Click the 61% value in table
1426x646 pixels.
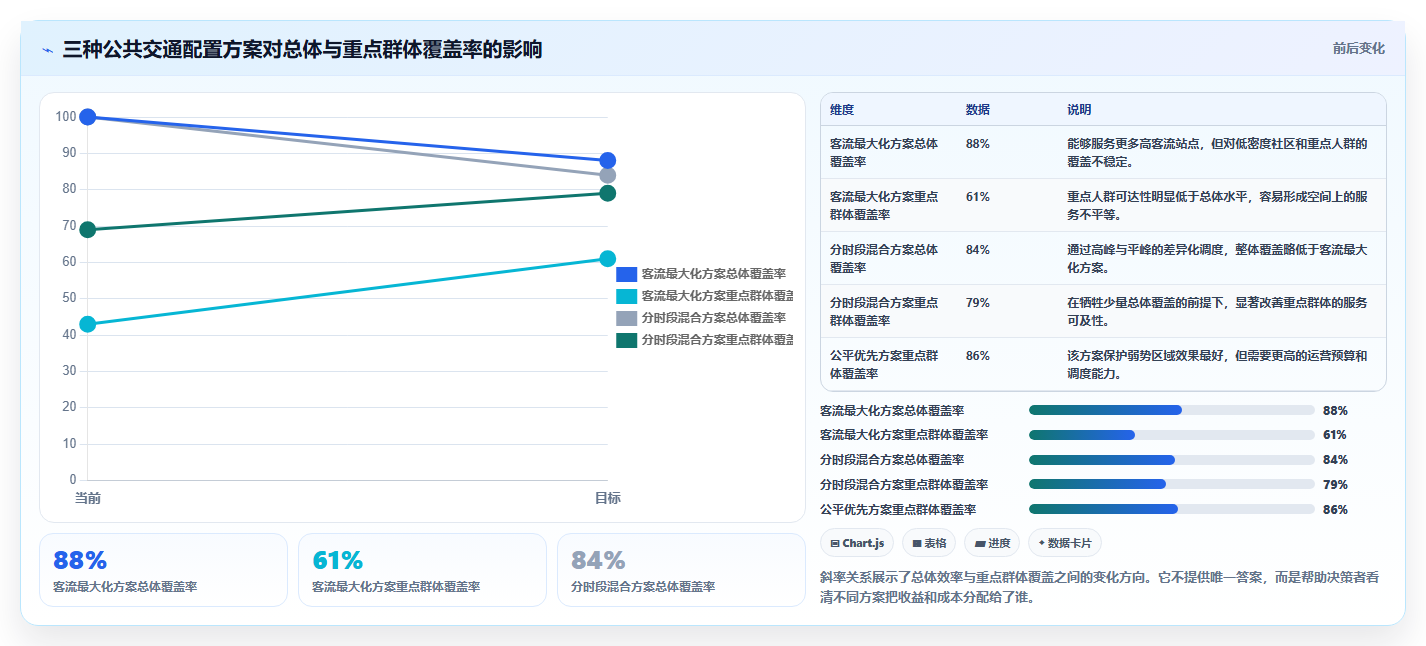978,197
